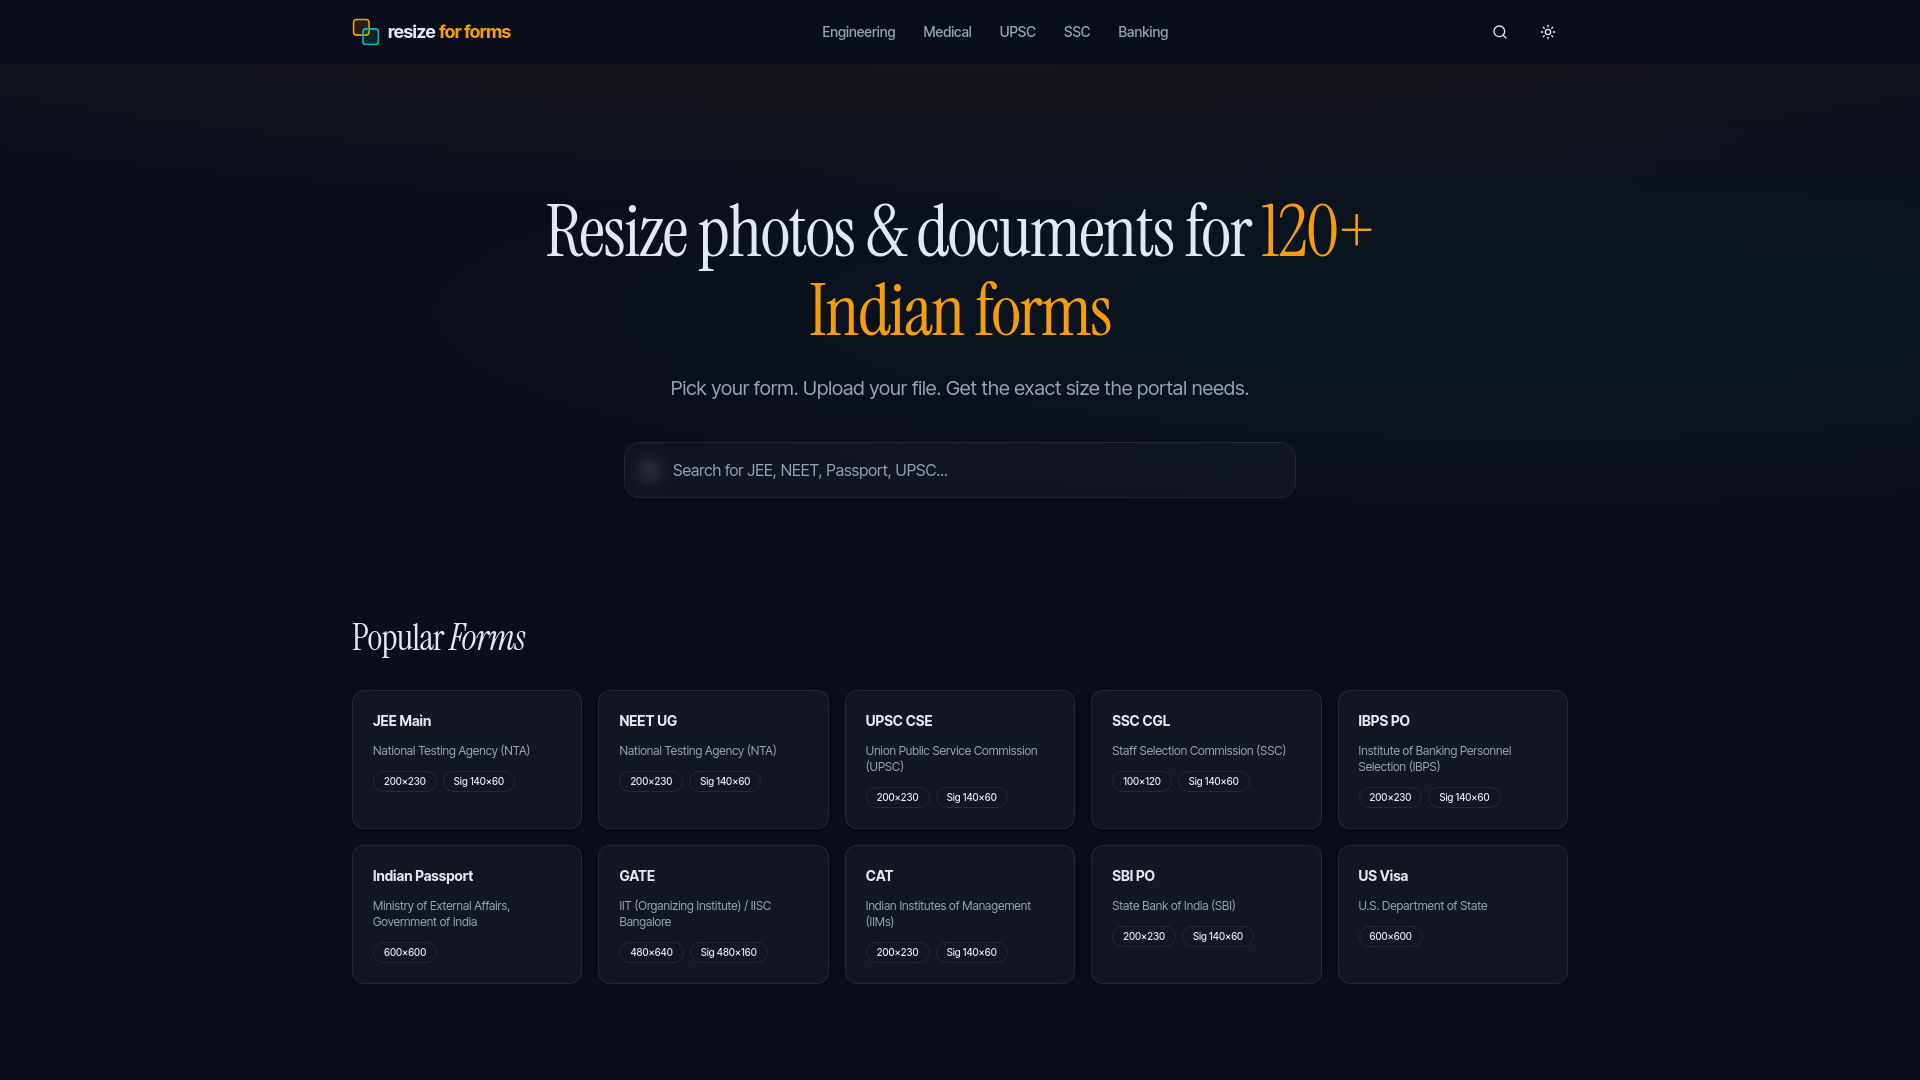1920x1080 pixels.
Task: Open the UPSC CSE form card
Action: point(960,759)
